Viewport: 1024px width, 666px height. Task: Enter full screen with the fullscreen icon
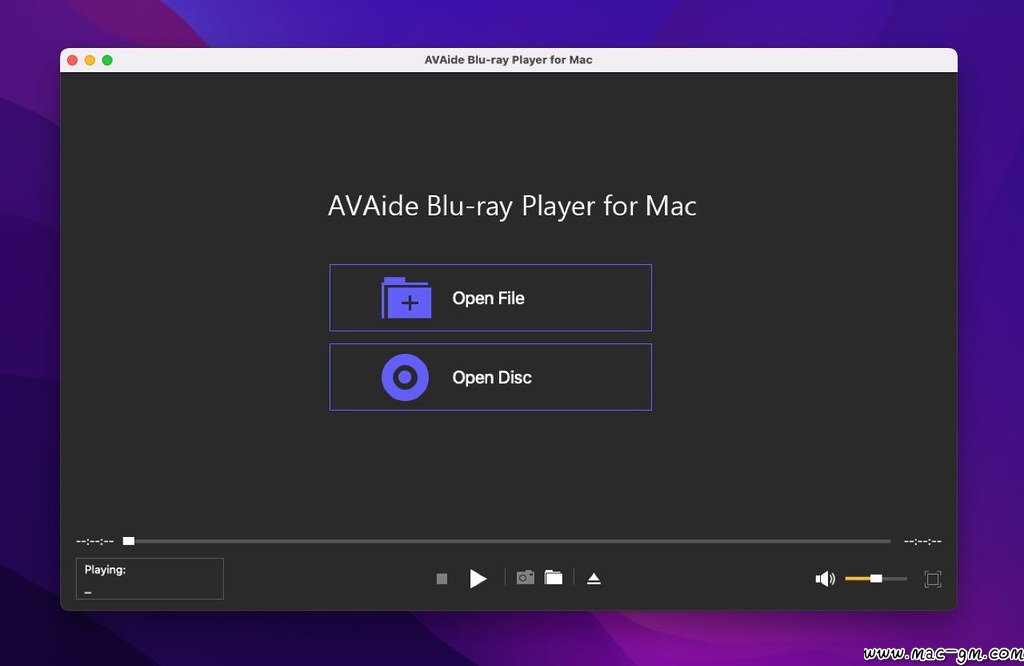(933, 579)
